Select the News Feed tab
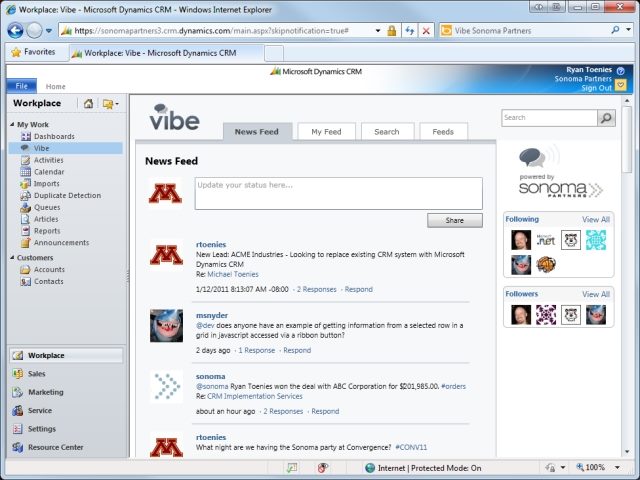This screenshot has height=480, width=640. click(x=257, y=132)
